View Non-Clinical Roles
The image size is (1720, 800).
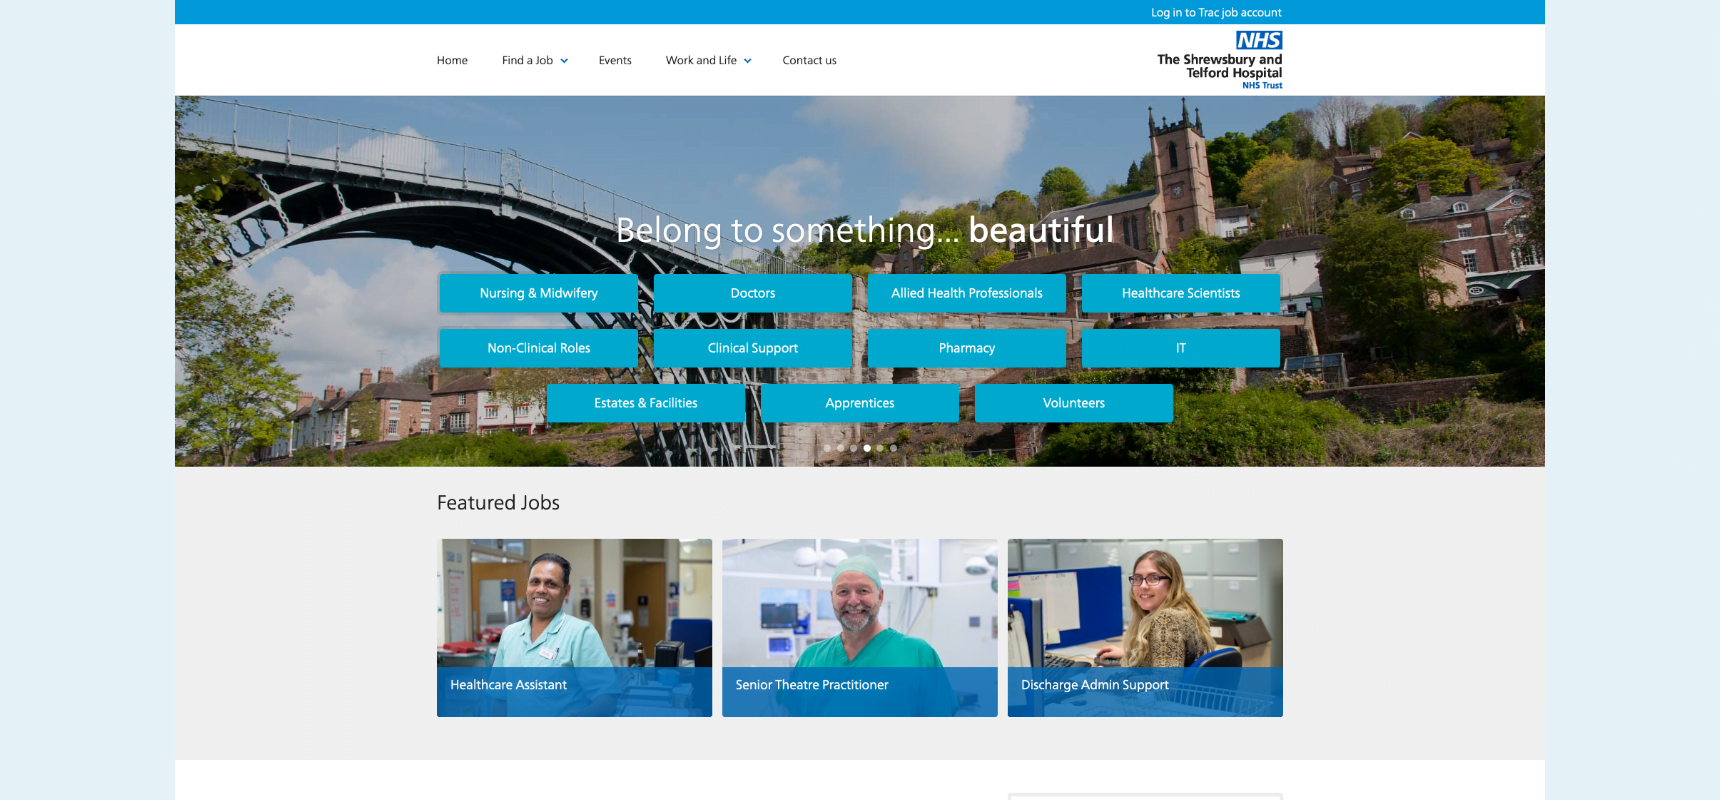click(539, 348)
